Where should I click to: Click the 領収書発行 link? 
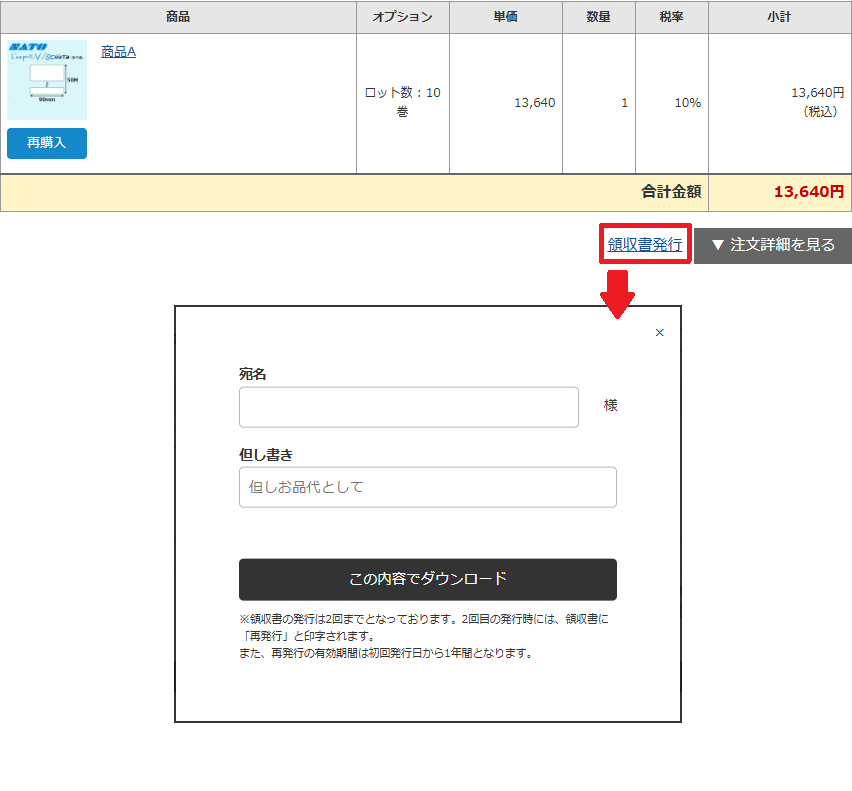point(645,244)
